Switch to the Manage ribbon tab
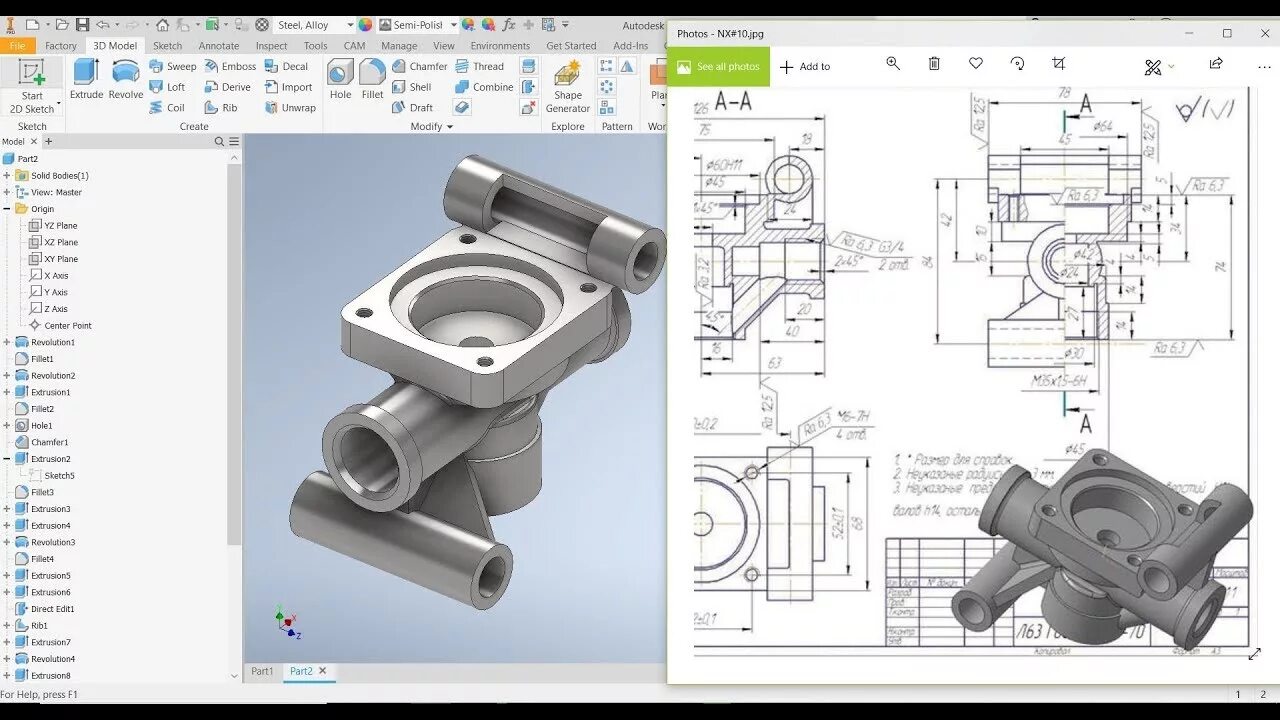Image resolution: width=1280 pixels, height=720 pixels. point(399,46)
